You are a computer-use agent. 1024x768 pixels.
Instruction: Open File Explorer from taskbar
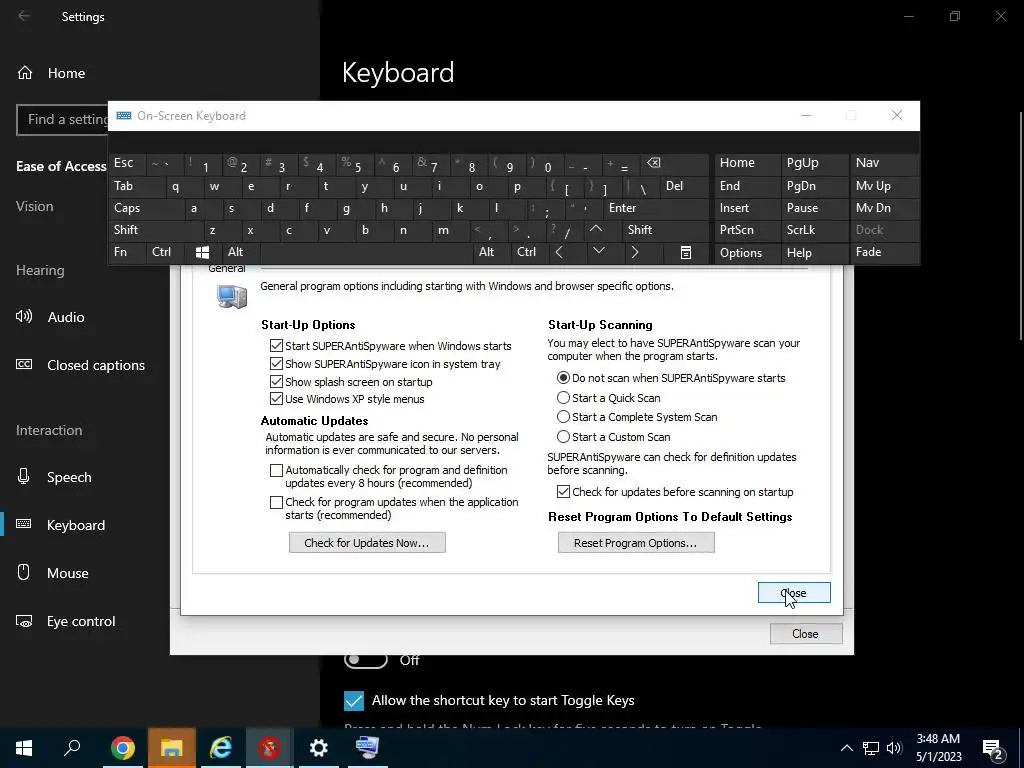[172, 748]
